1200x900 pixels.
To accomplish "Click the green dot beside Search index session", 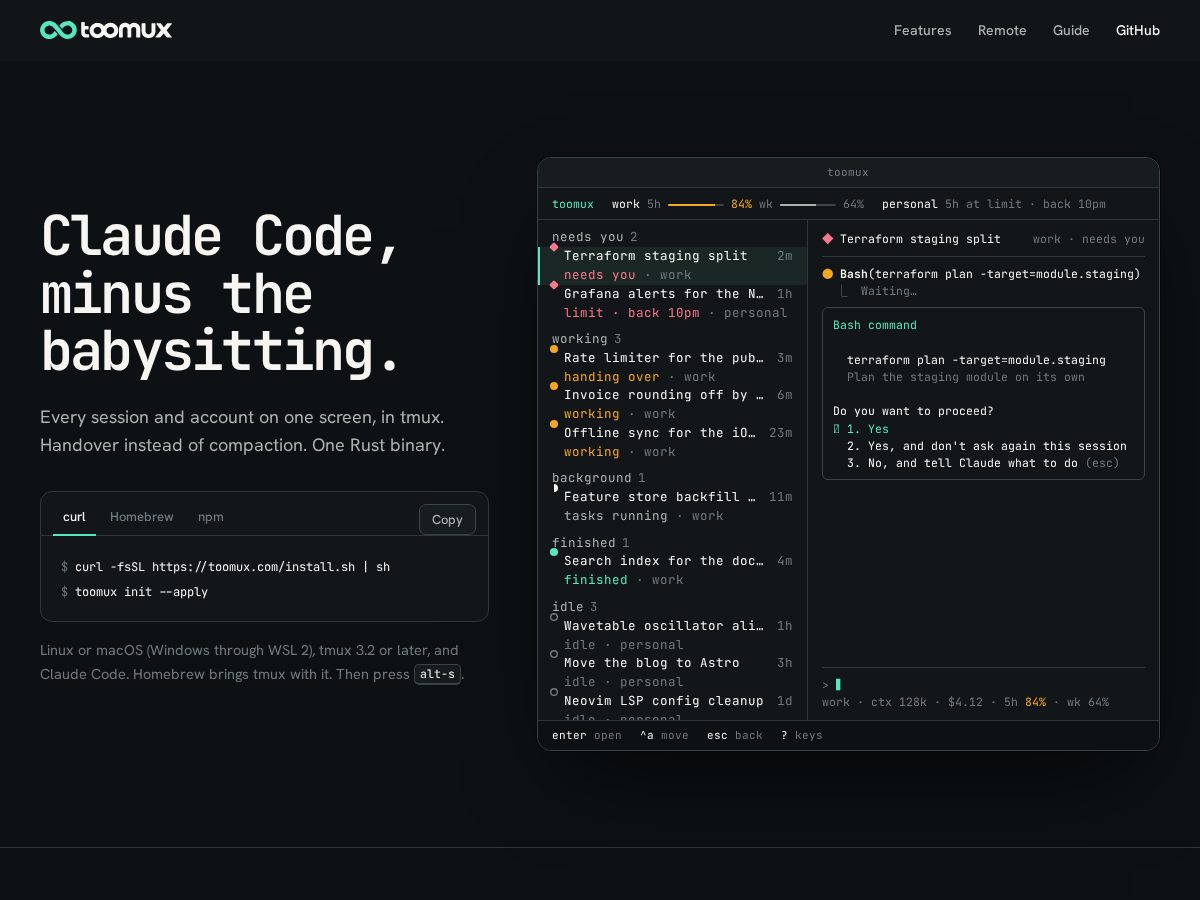I will tap(554, 552).
